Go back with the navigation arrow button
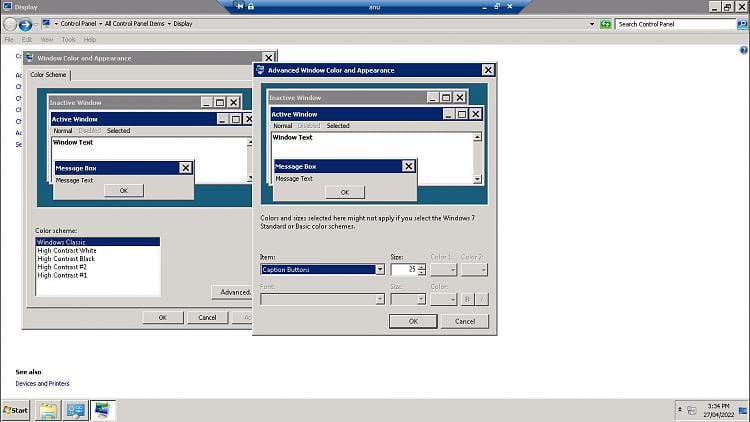This screenshot has width=750, height=422. [x=10, y=24]
